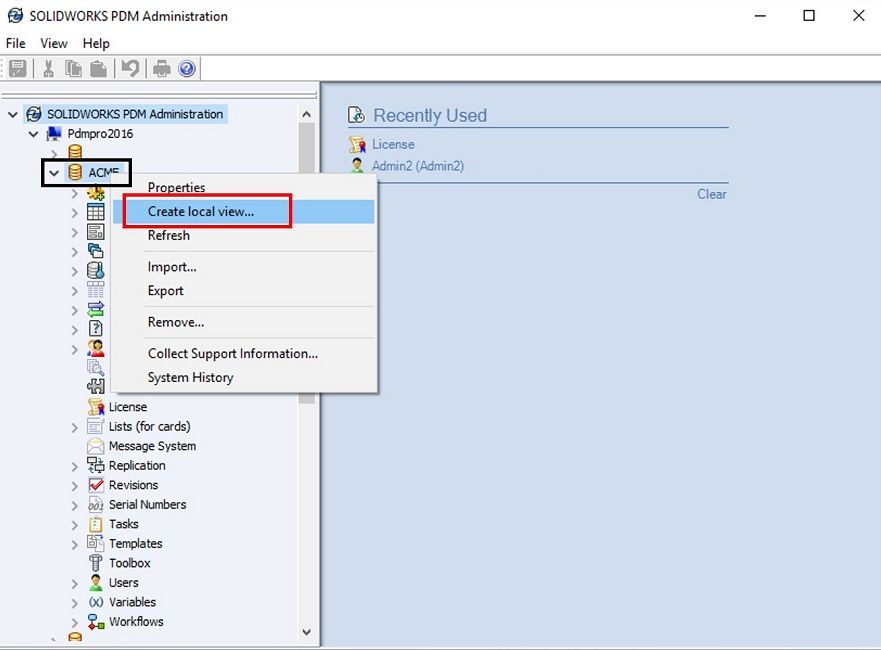Screen dimensions: 881x650
Task: Open Admin2 (Admin2) recently used link
Action: tap(417, 166)
